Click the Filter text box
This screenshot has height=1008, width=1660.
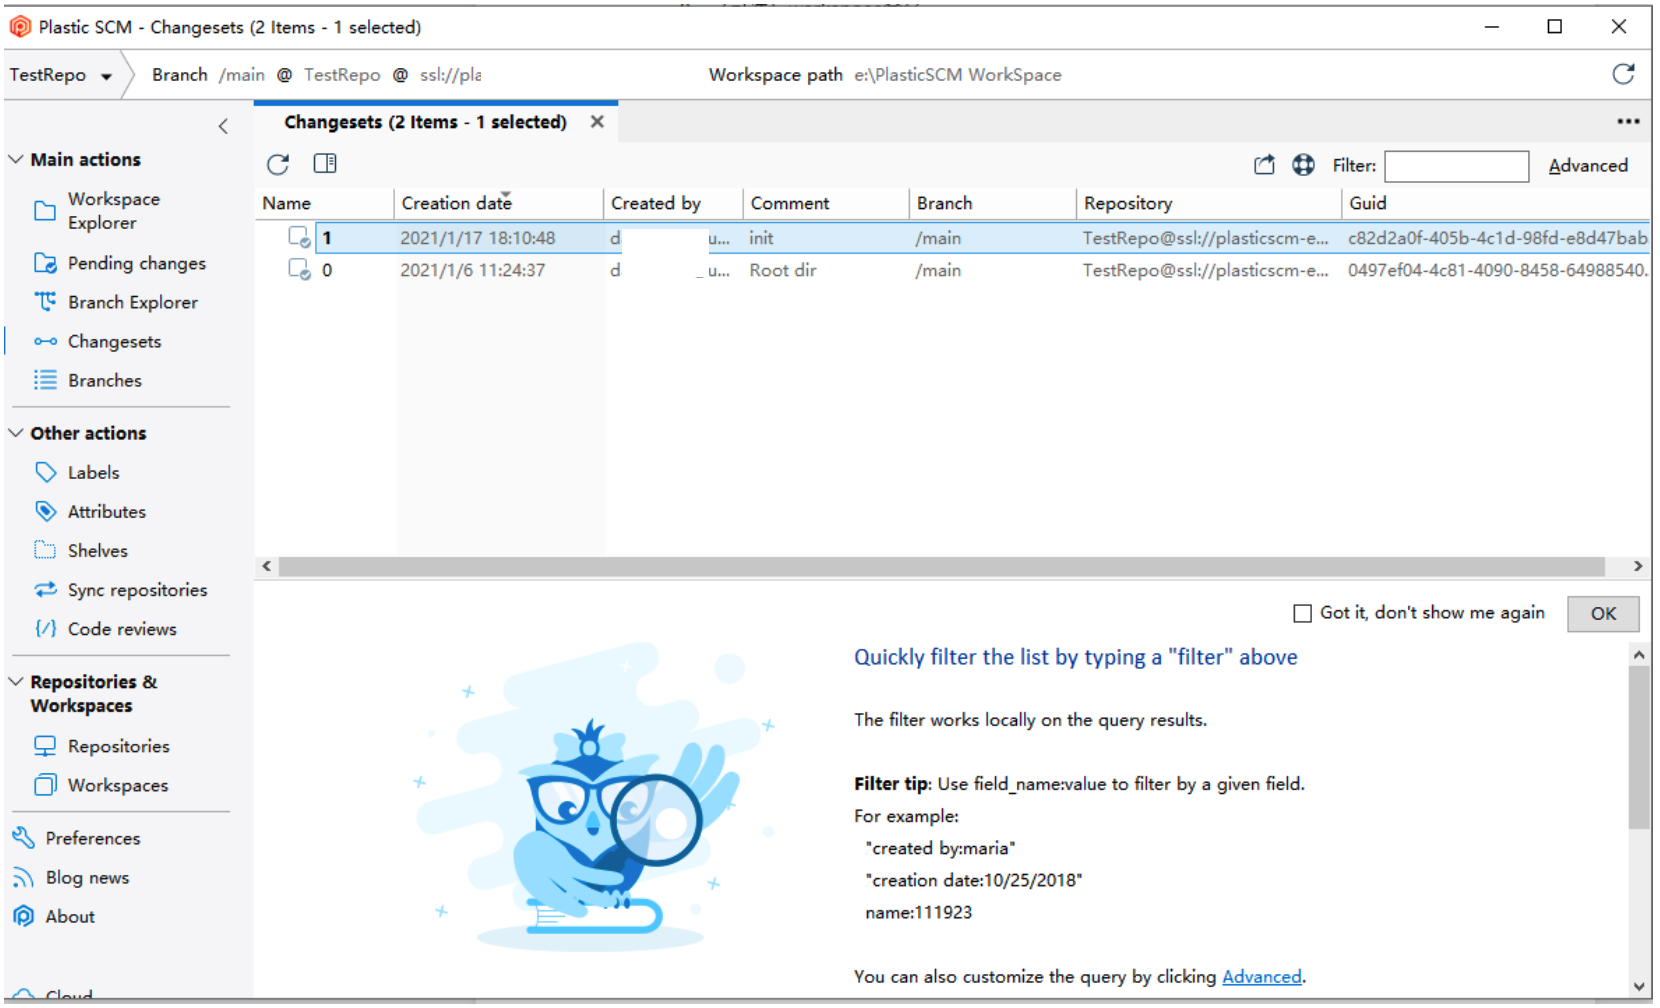[1456, 166]
